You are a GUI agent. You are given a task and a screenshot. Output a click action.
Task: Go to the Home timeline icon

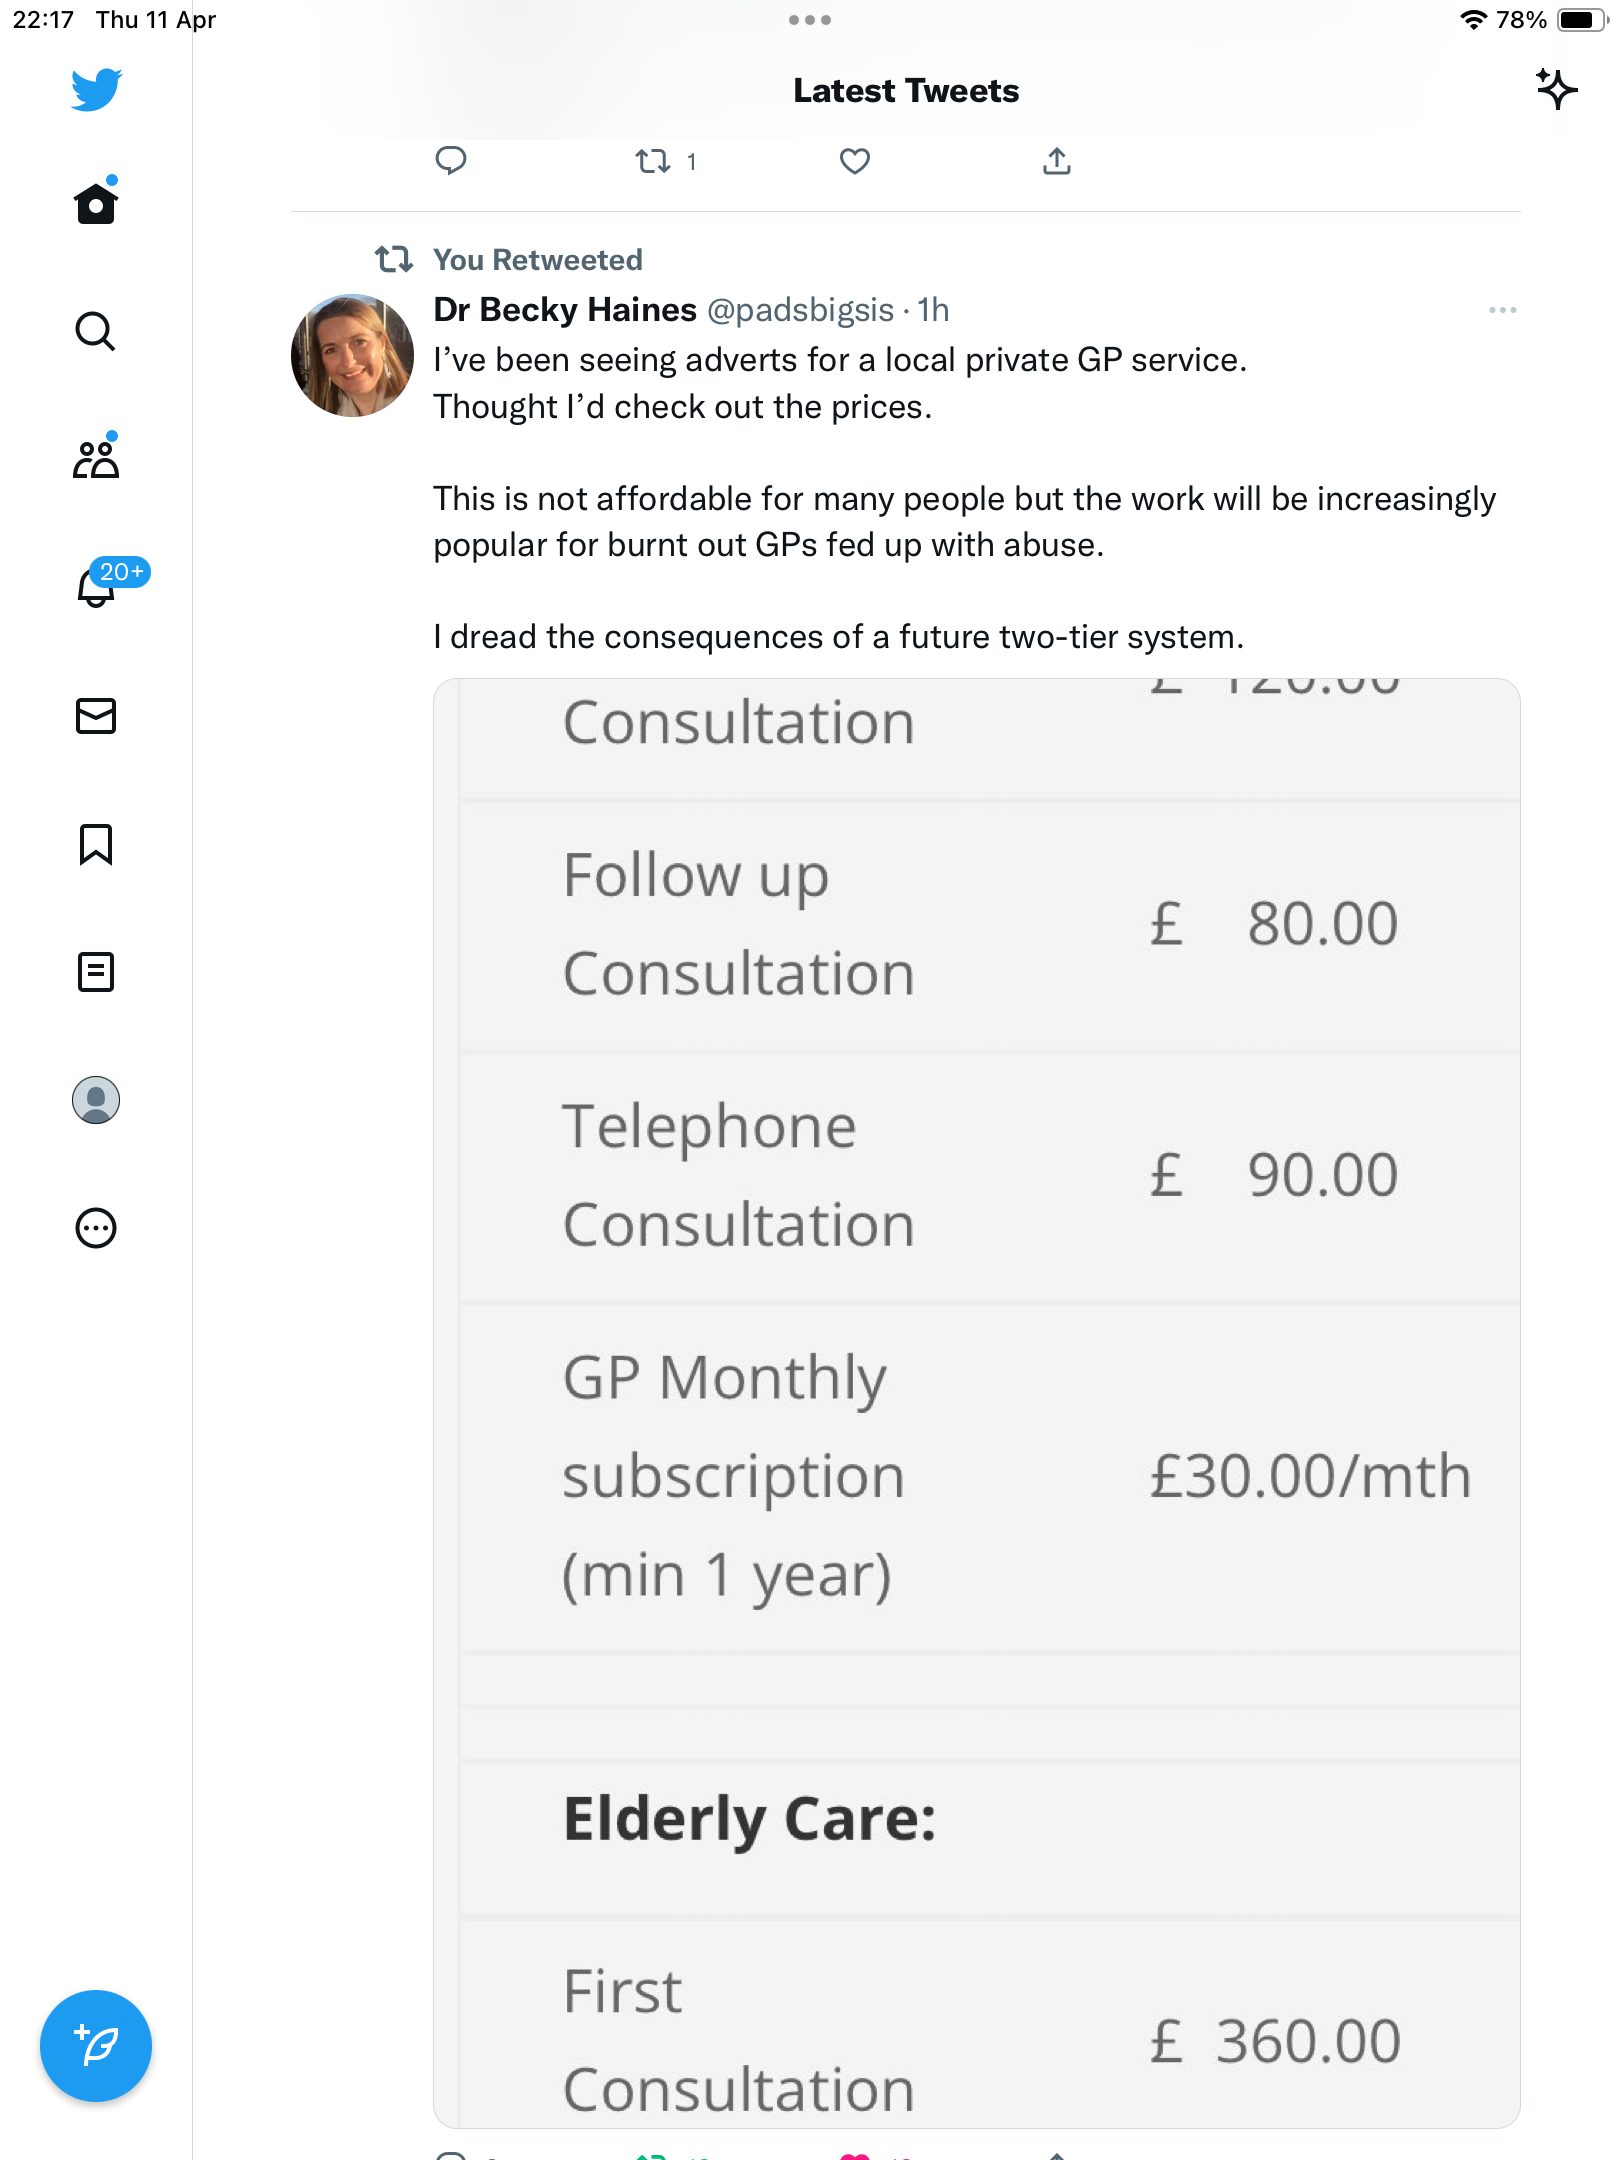coord(96,202)
